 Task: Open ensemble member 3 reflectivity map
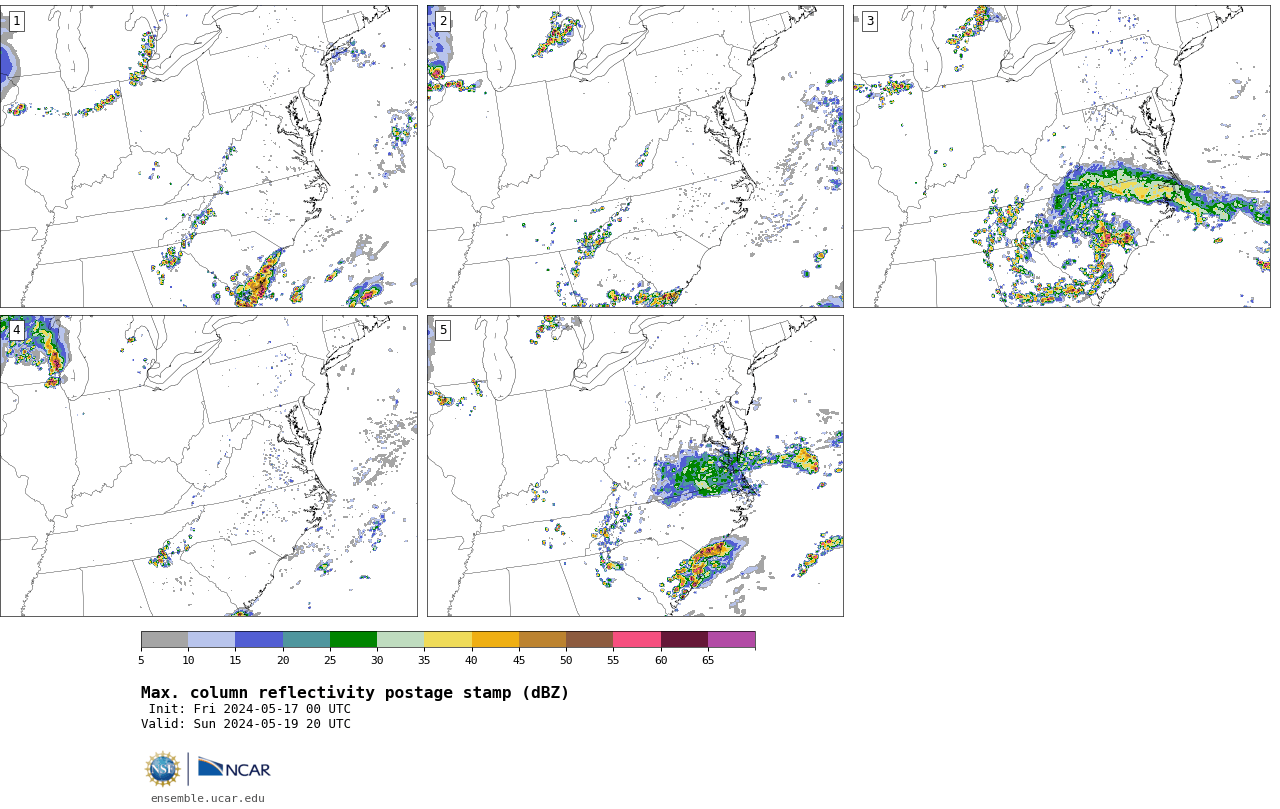click(1061, 156)
